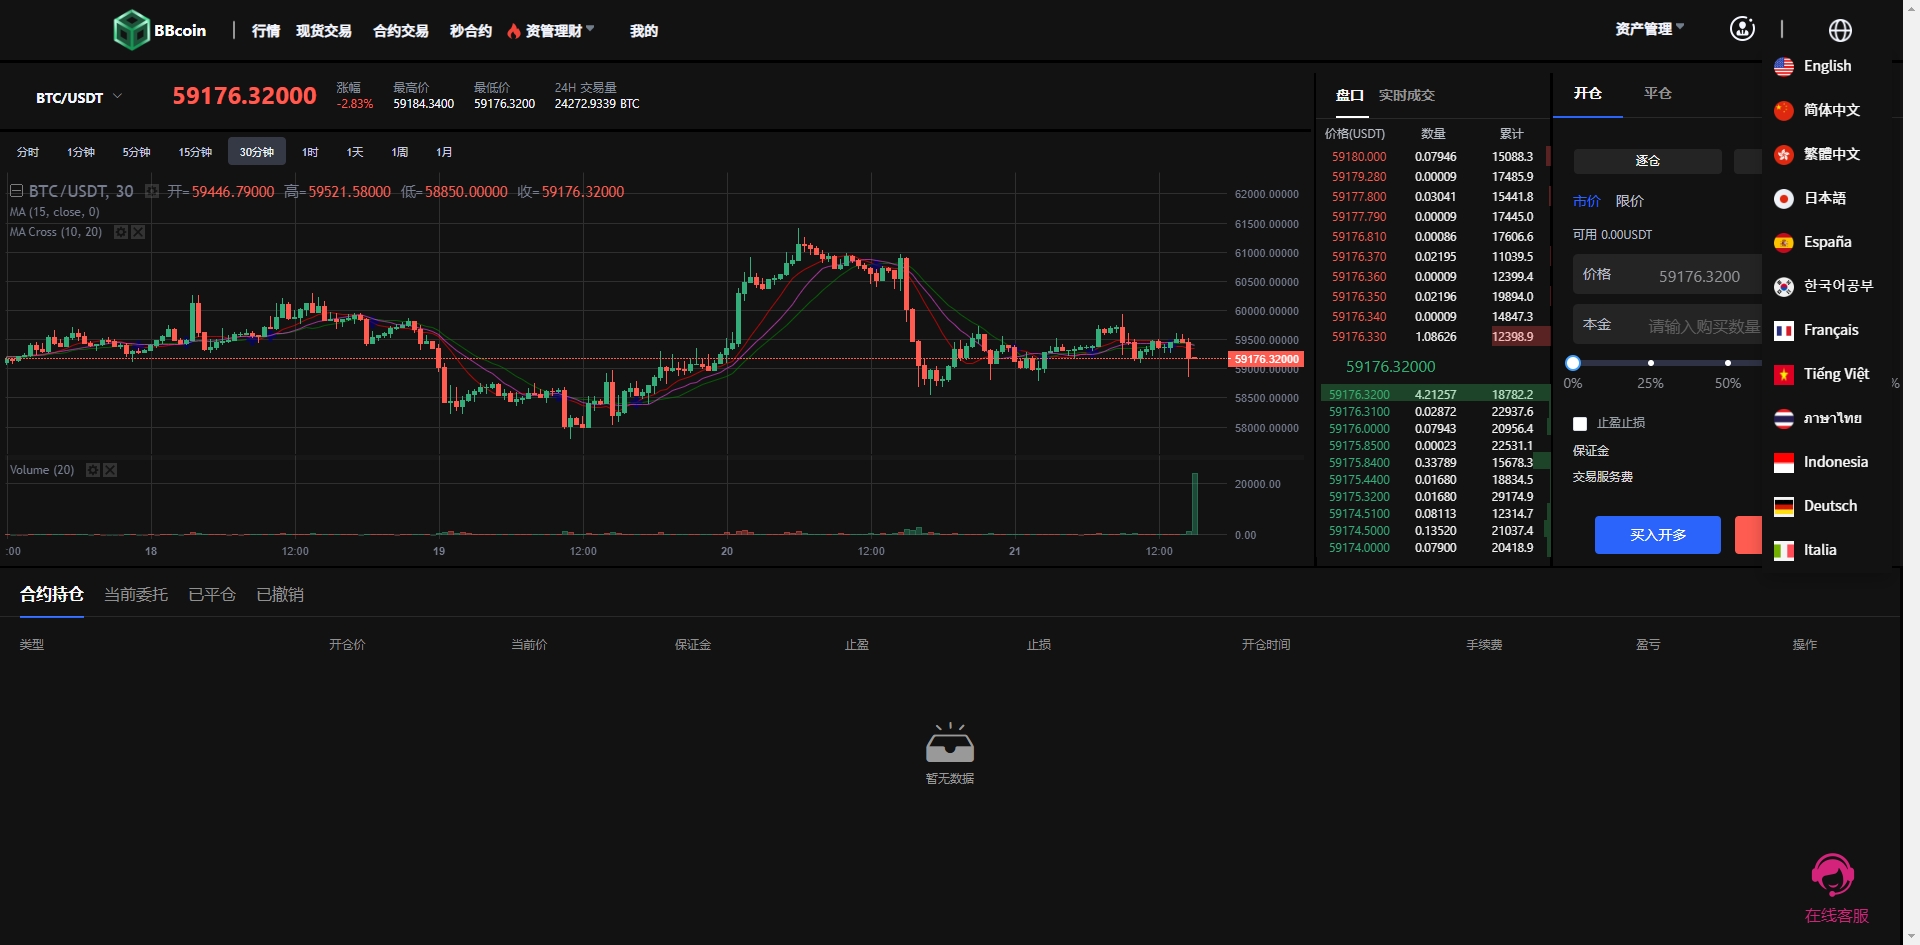1920x945 pixels.
Task: Switch to the 实时成交 tab
Action: click(x=1406, y=95)
